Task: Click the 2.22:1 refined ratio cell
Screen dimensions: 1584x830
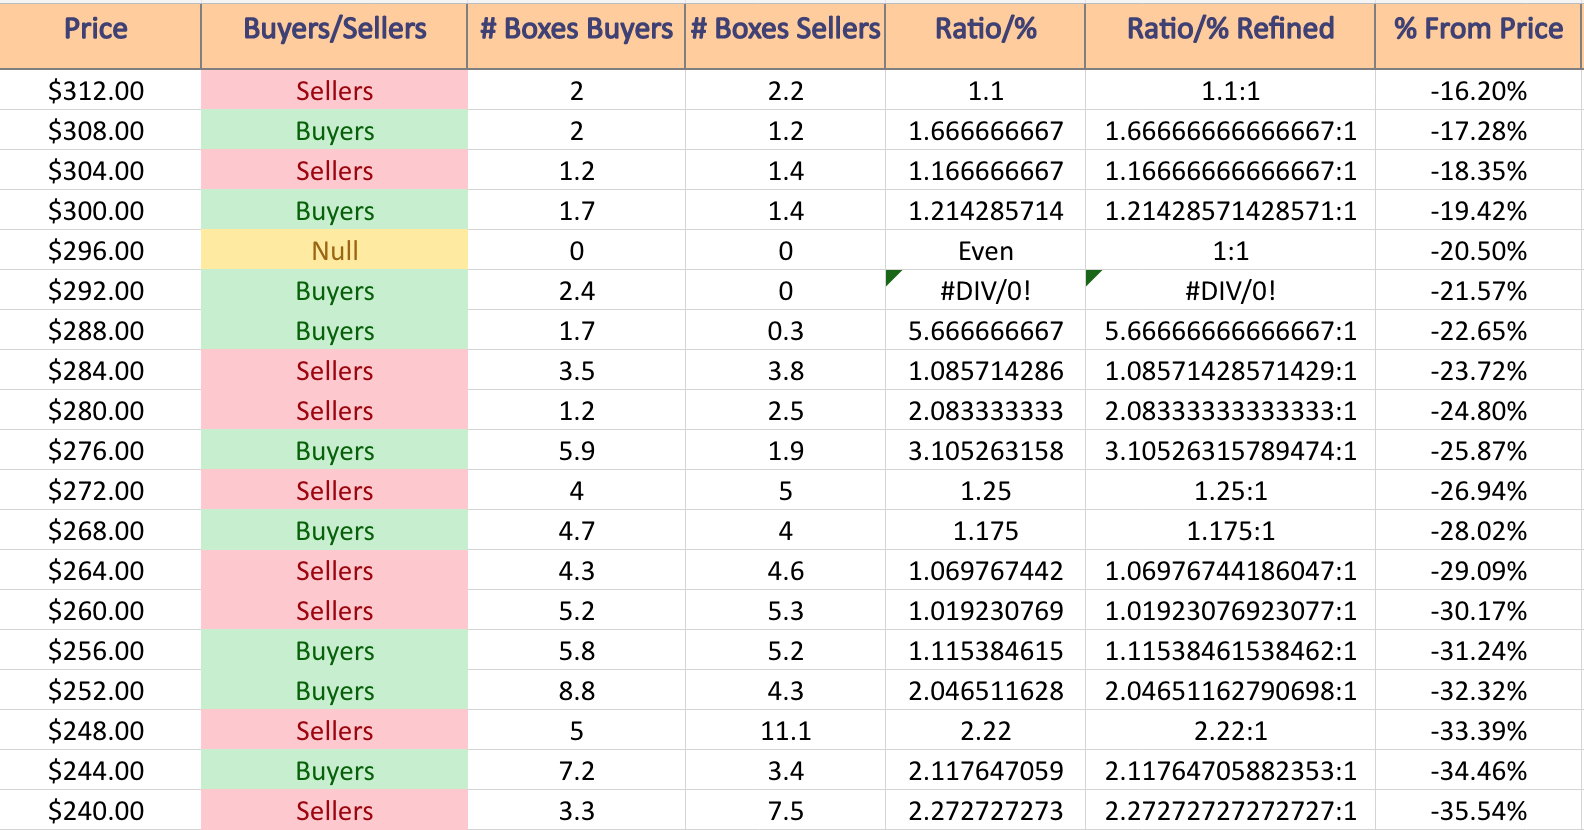Action: pyautogui.click(x=1230, y=731)
